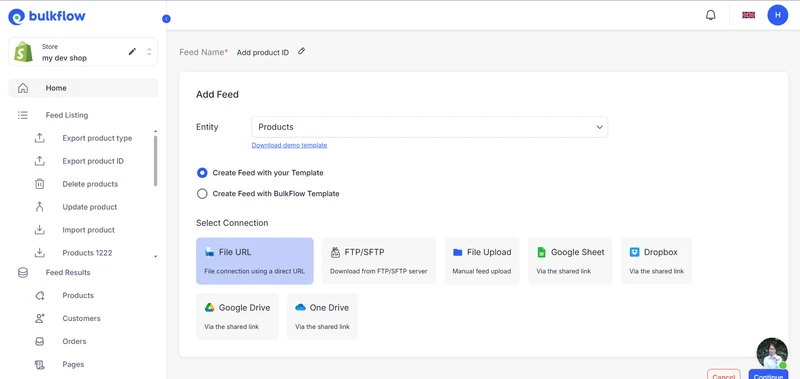
Task: Click the Feed Results database icon
Action: pyautogui.click(x=23, y=272)
